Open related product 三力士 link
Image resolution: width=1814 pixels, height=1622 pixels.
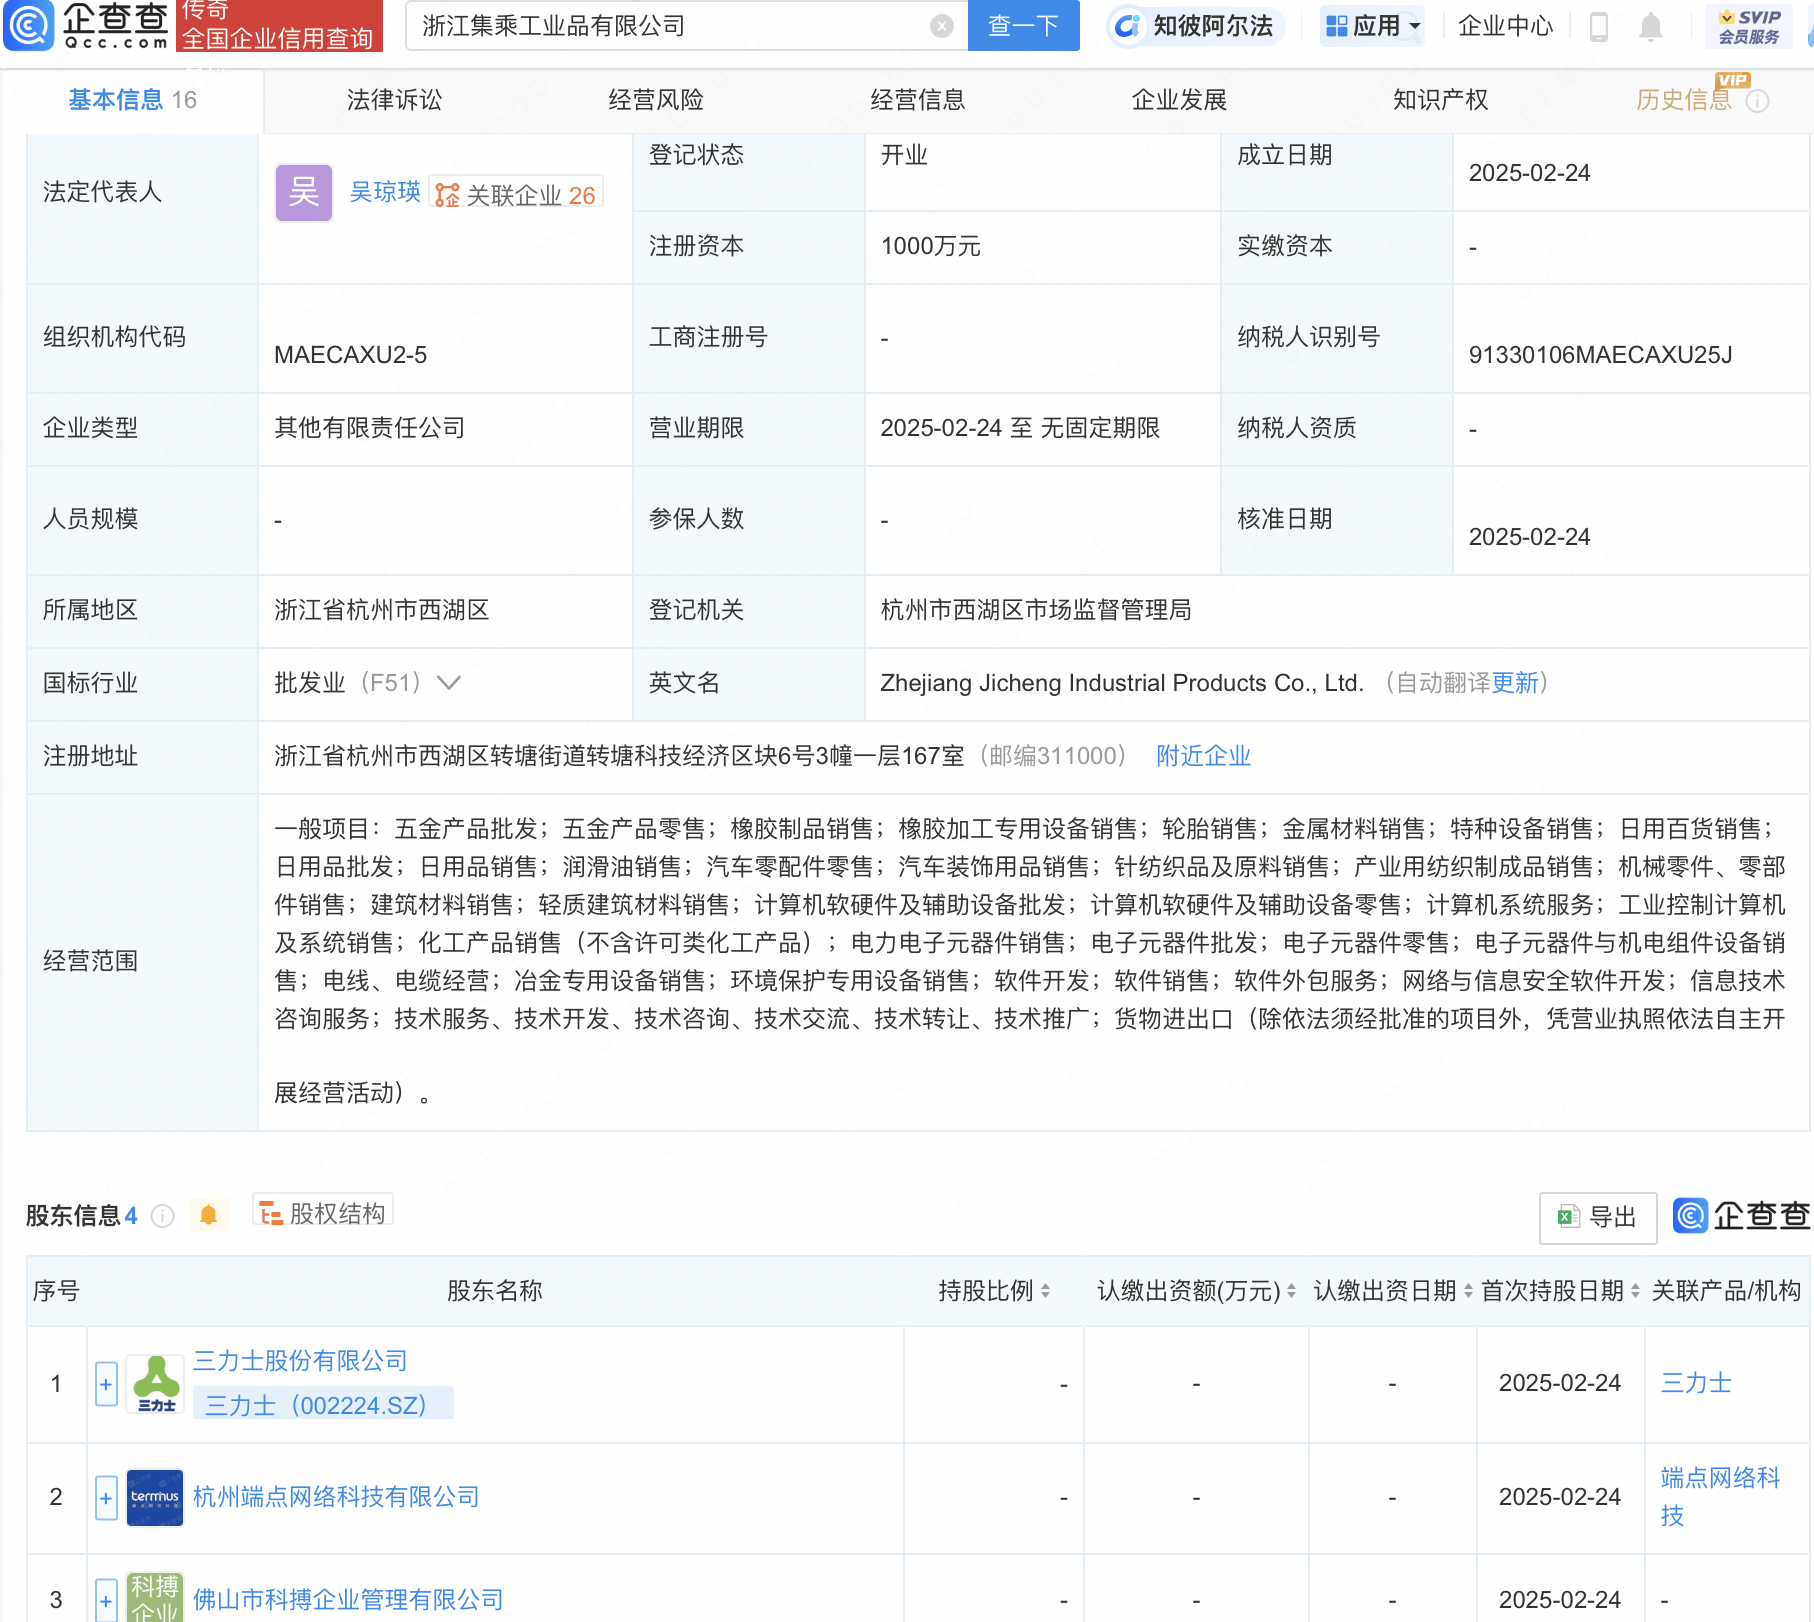[x=1696, y=1383]
